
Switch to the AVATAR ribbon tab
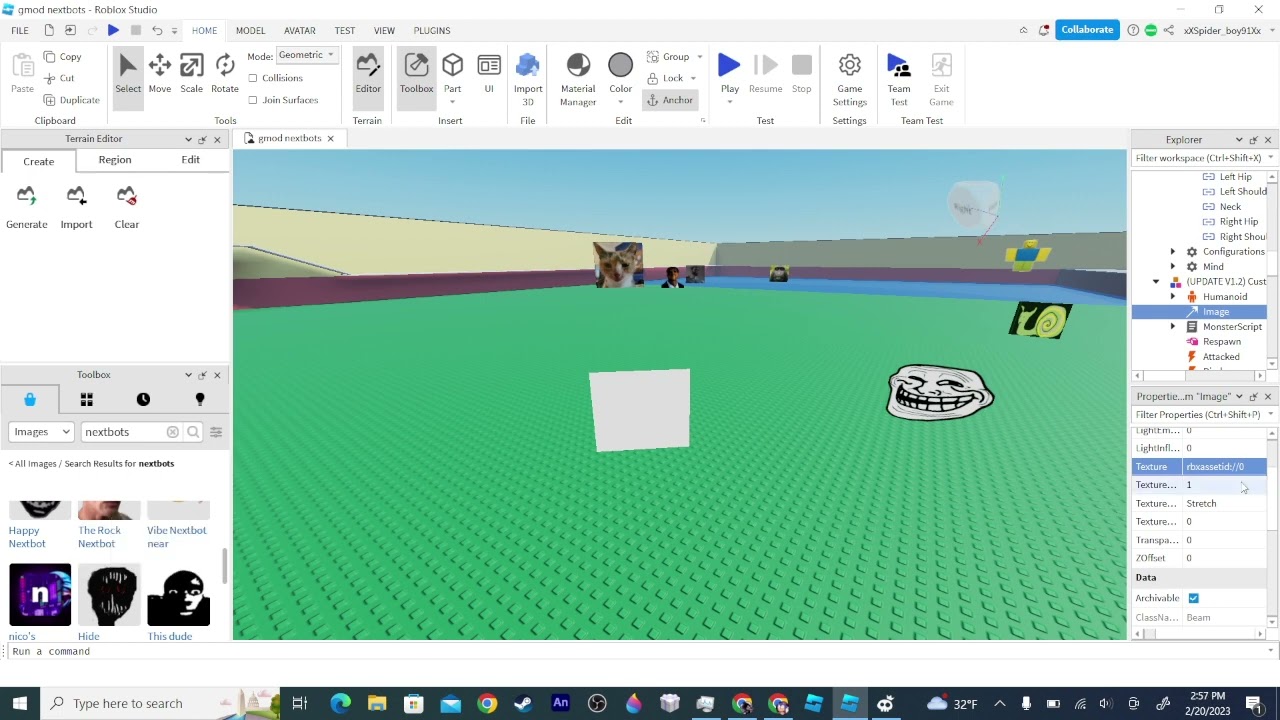point(299,30)
